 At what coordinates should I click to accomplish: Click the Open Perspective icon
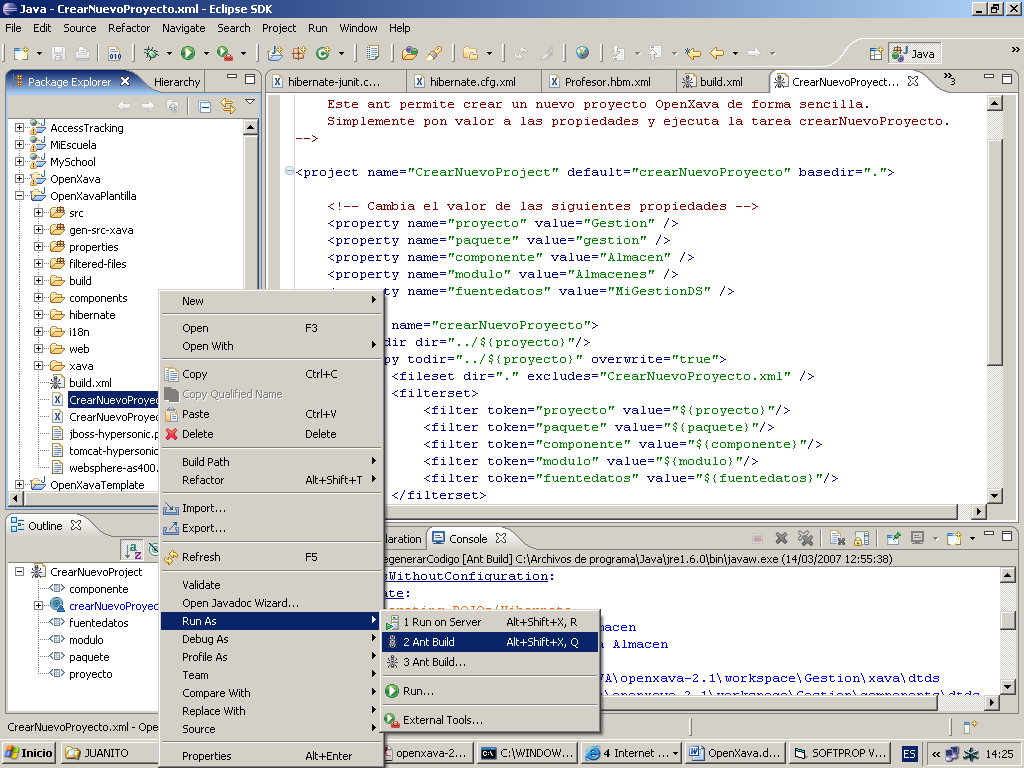click(876, 53)
